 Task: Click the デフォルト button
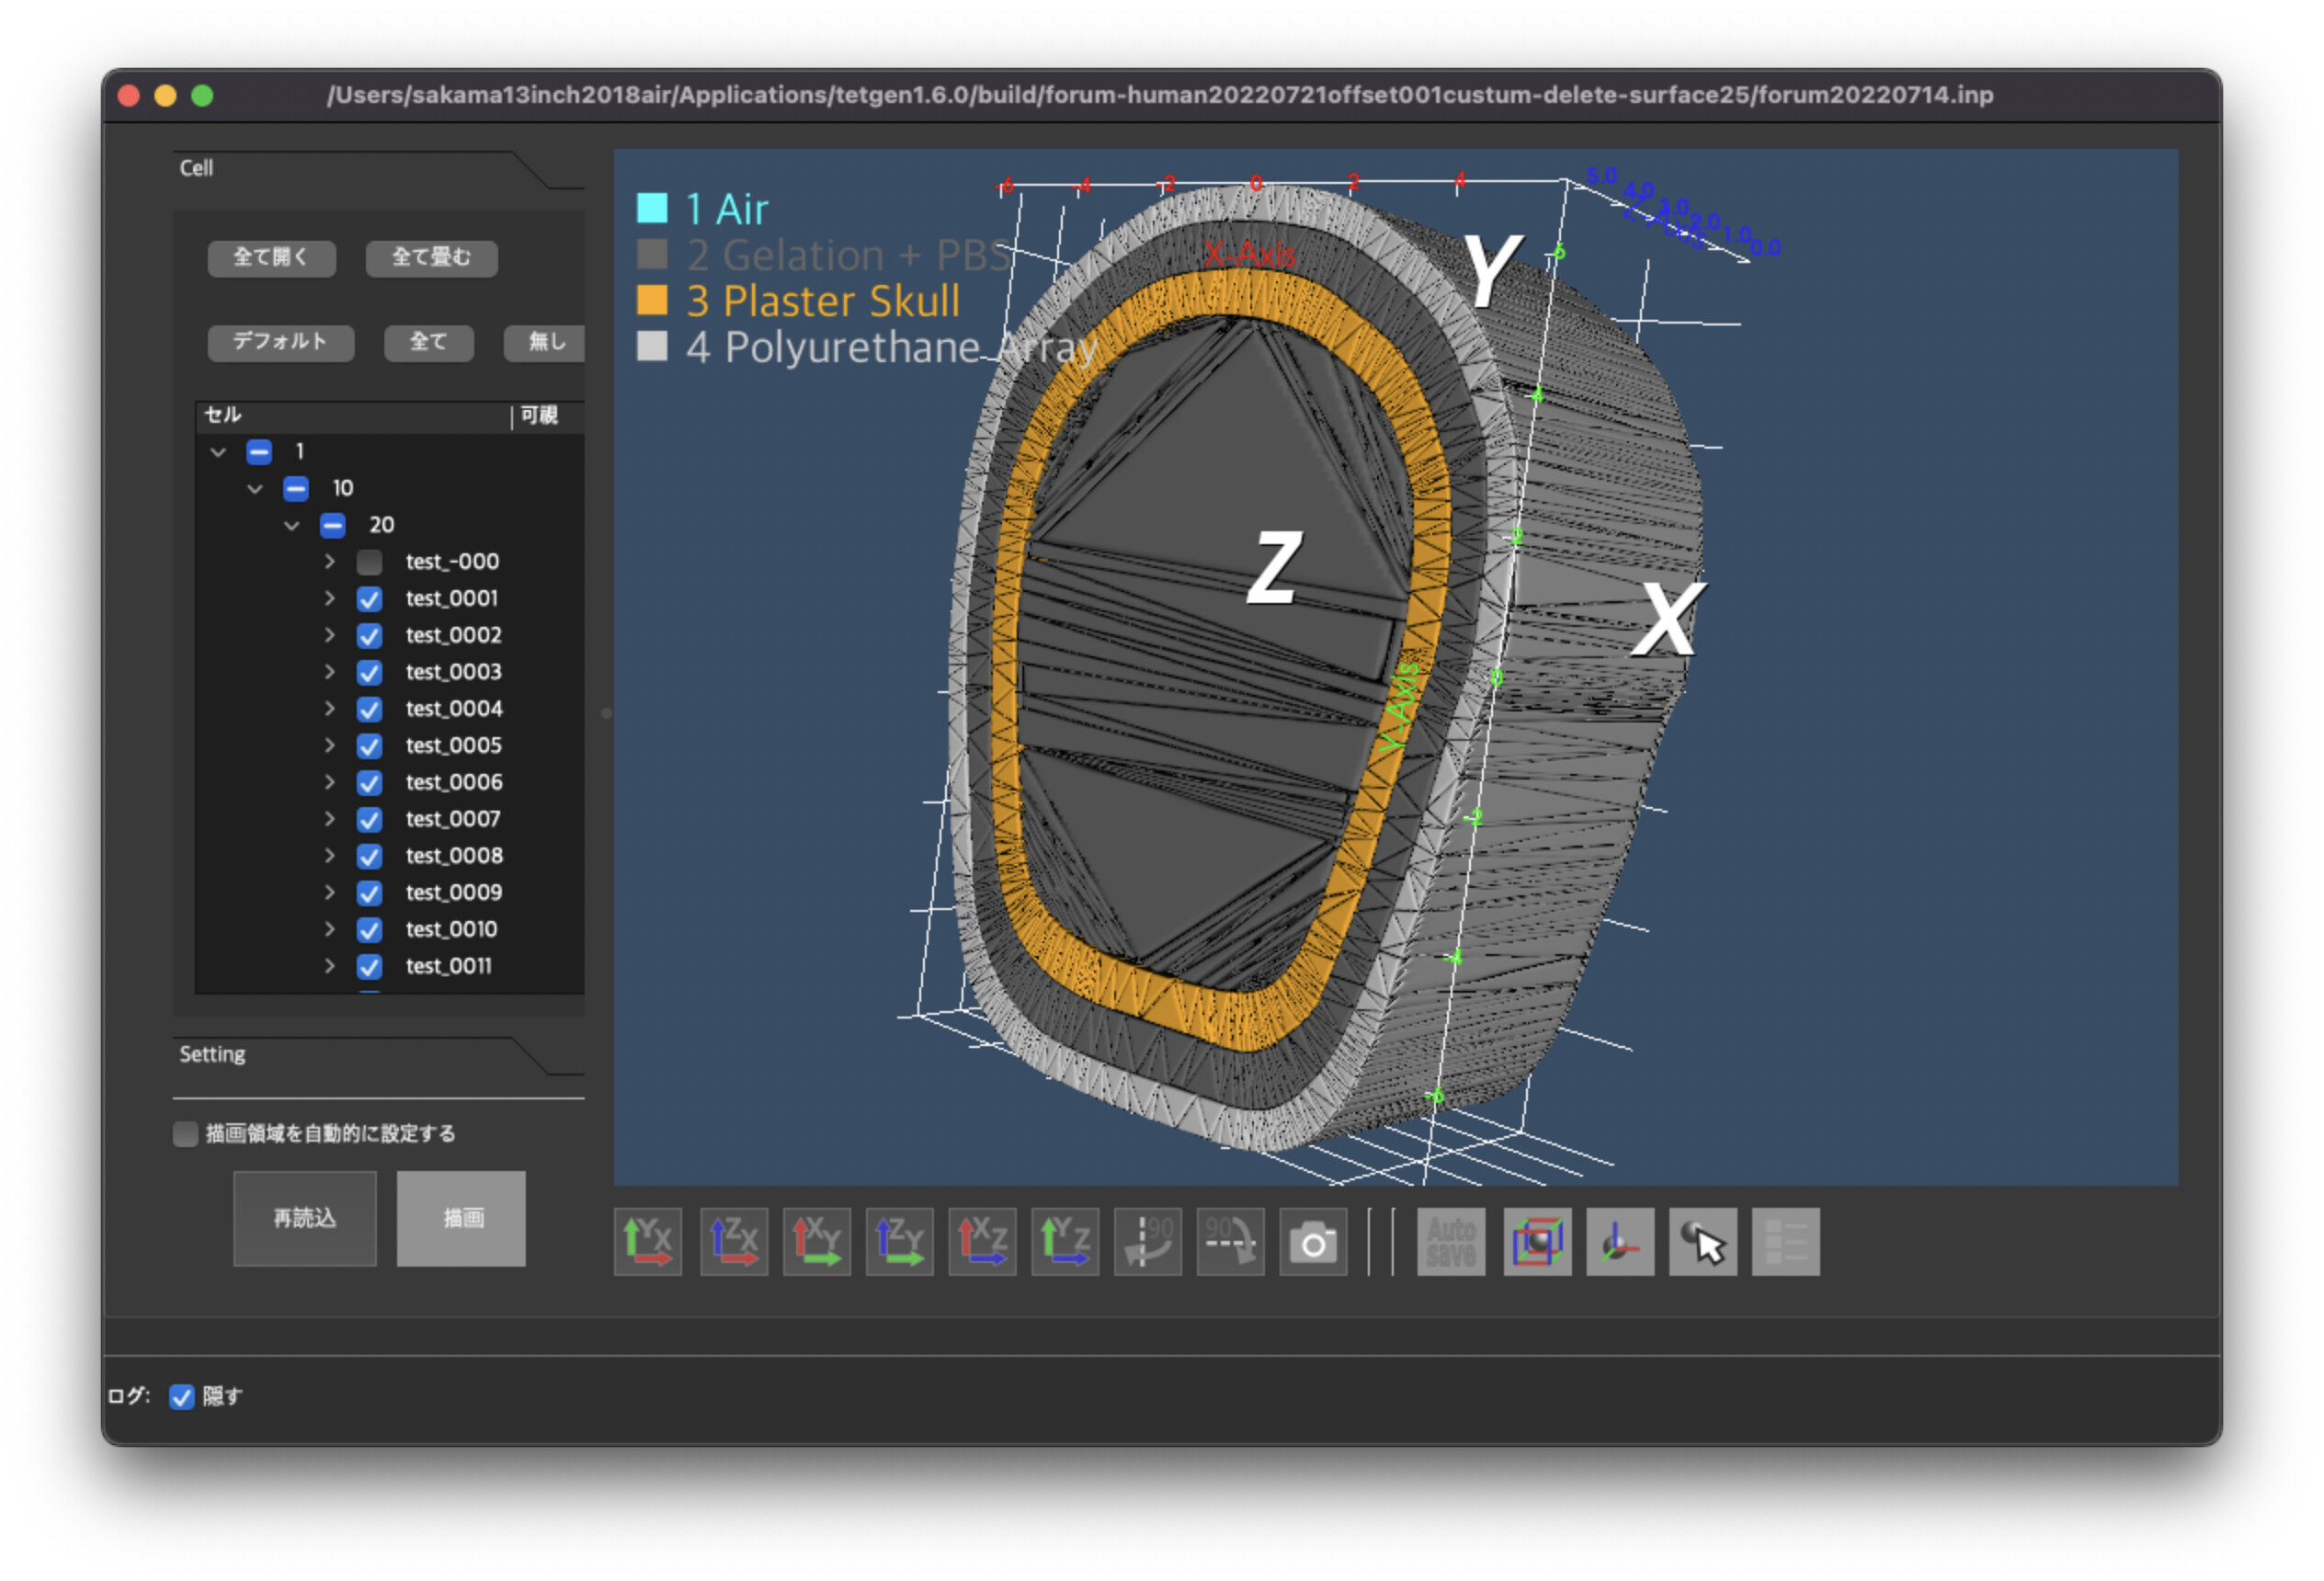(x=280, y=342)
